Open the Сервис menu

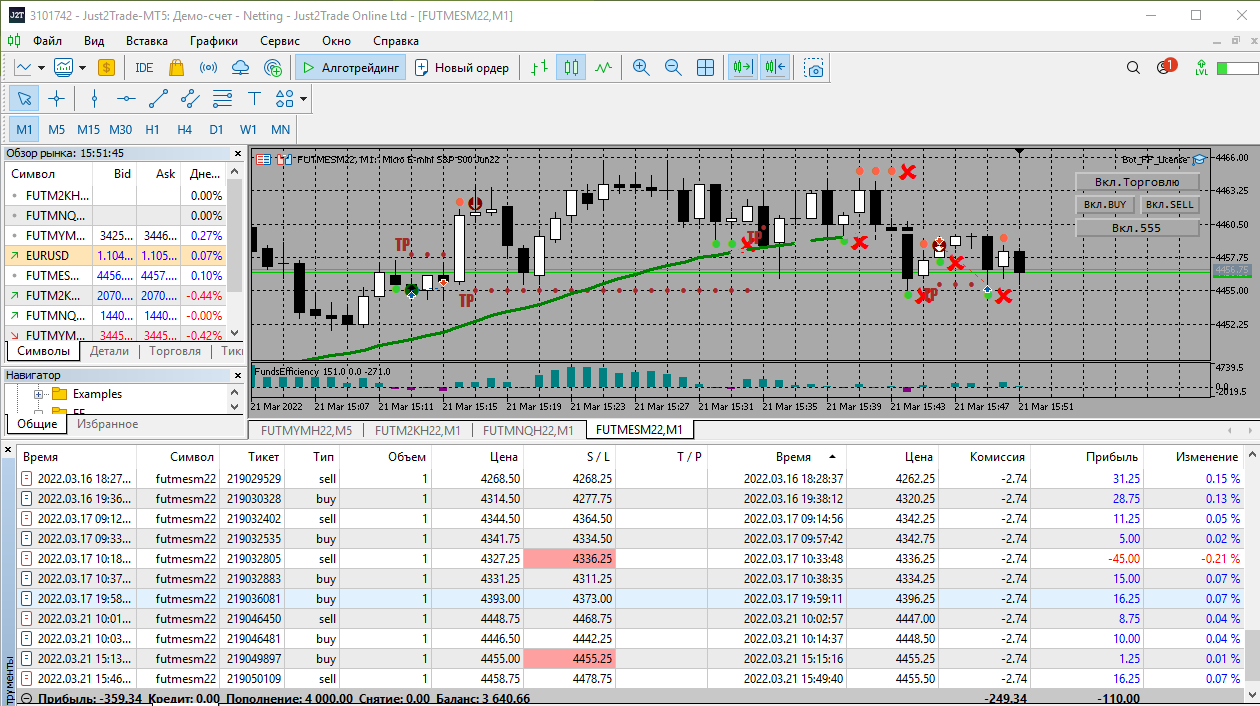[279, 41]
